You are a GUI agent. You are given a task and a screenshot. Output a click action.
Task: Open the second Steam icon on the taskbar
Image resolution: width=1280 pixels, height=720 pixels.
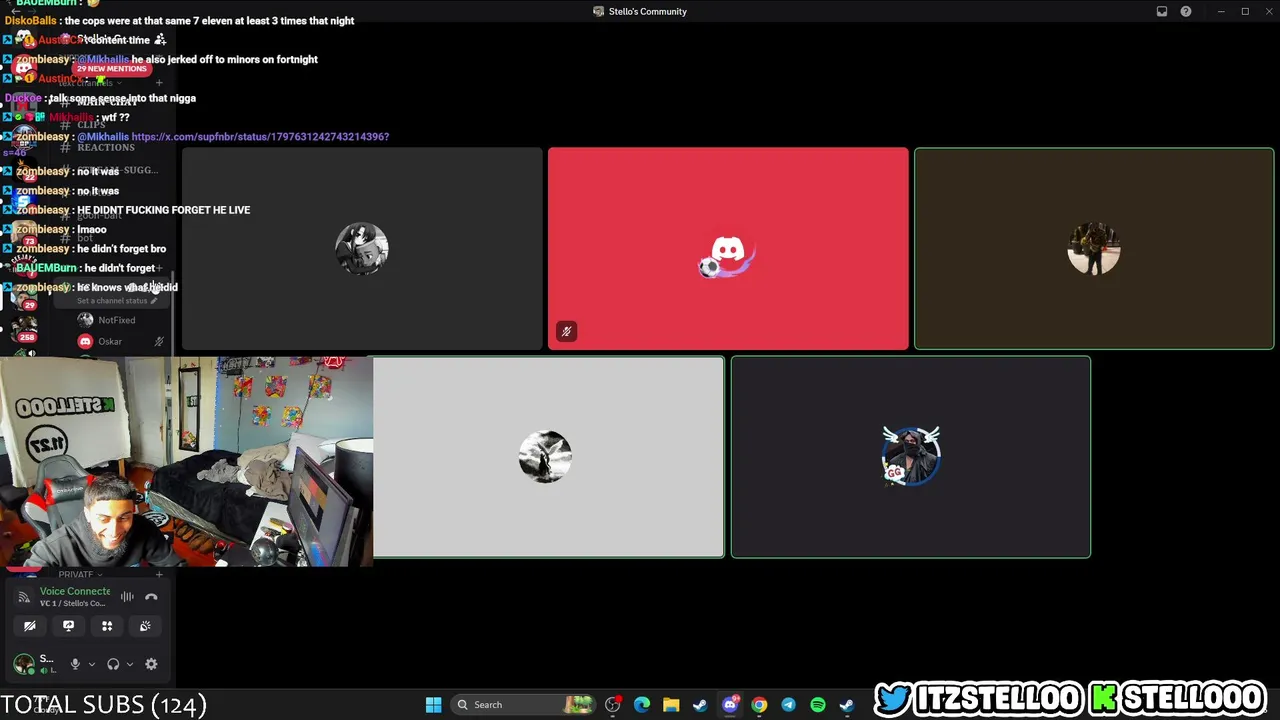click(x=847, y=705)
